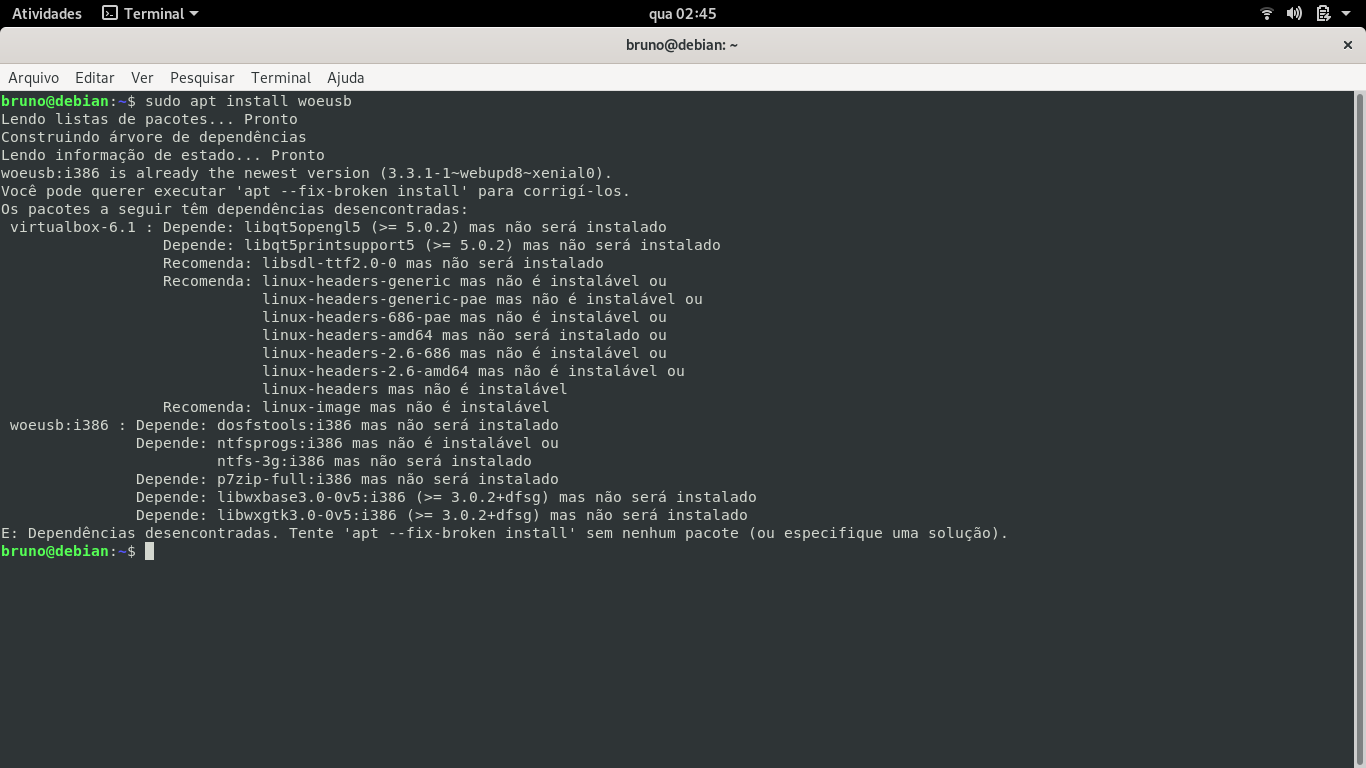Click the terminal cursor at last prompt
Viewport: 1366px width, 768px height.
[x=149, y=551]
